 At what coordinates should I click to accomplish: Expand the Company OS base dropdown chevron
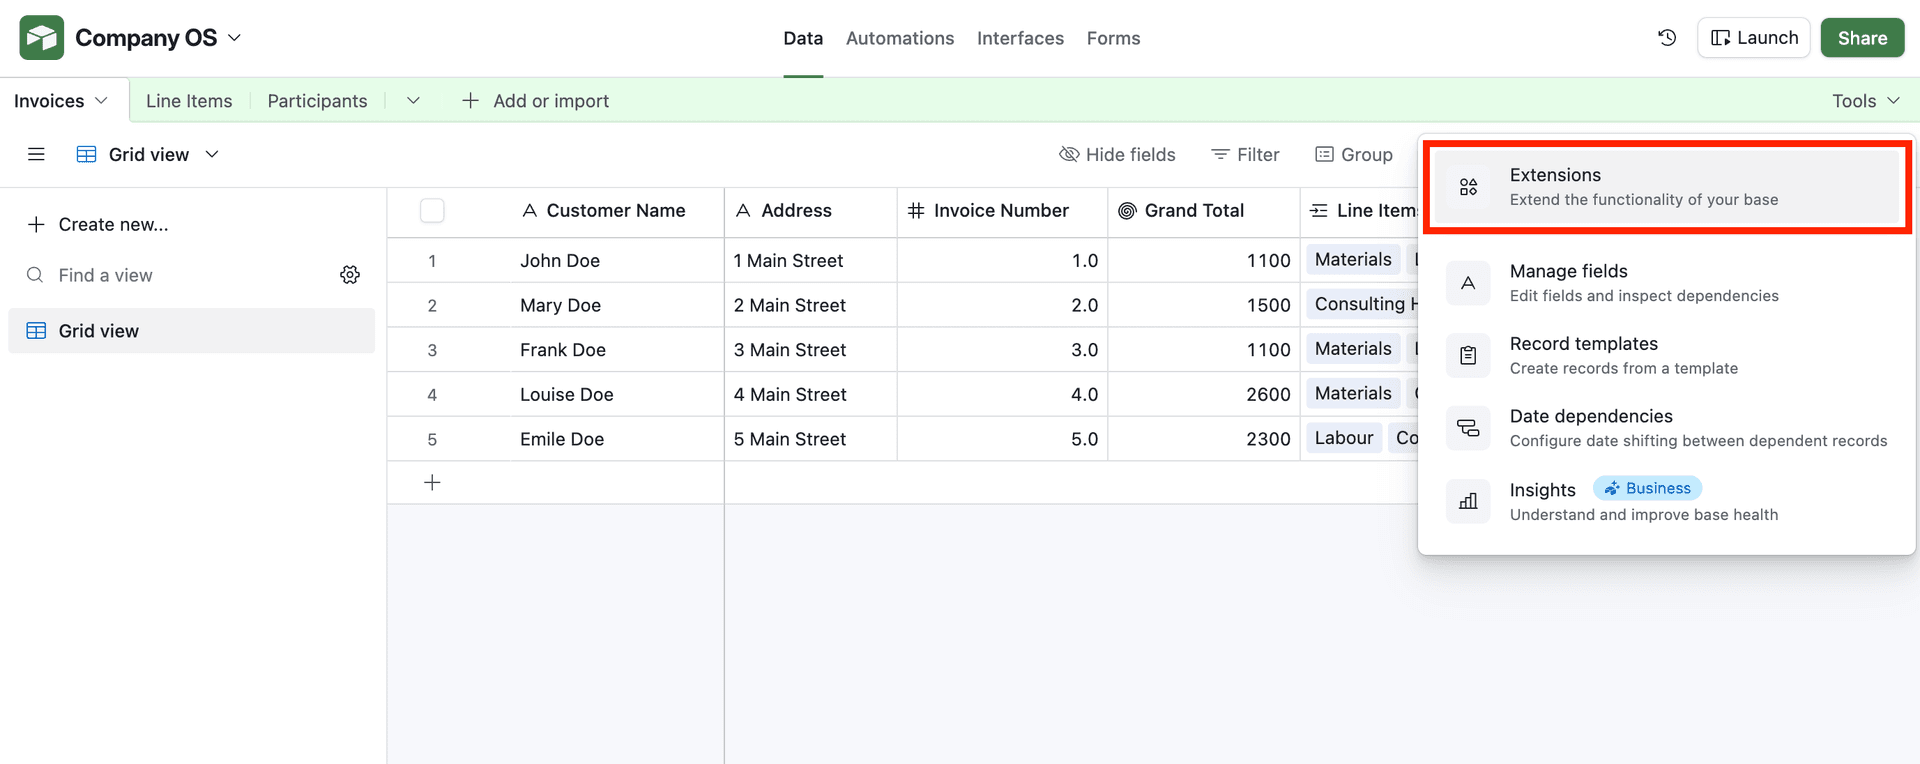click(x=235, y=38)
